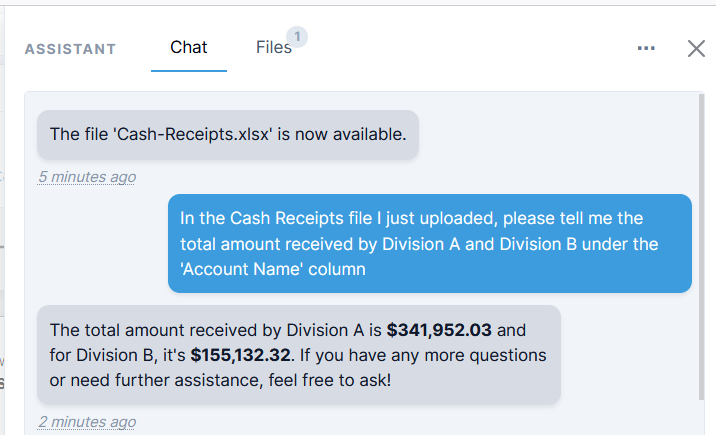This screenshot has height=435, width=716.
Task: Click the Files count badge showing 1
Action: click(297, 37)
